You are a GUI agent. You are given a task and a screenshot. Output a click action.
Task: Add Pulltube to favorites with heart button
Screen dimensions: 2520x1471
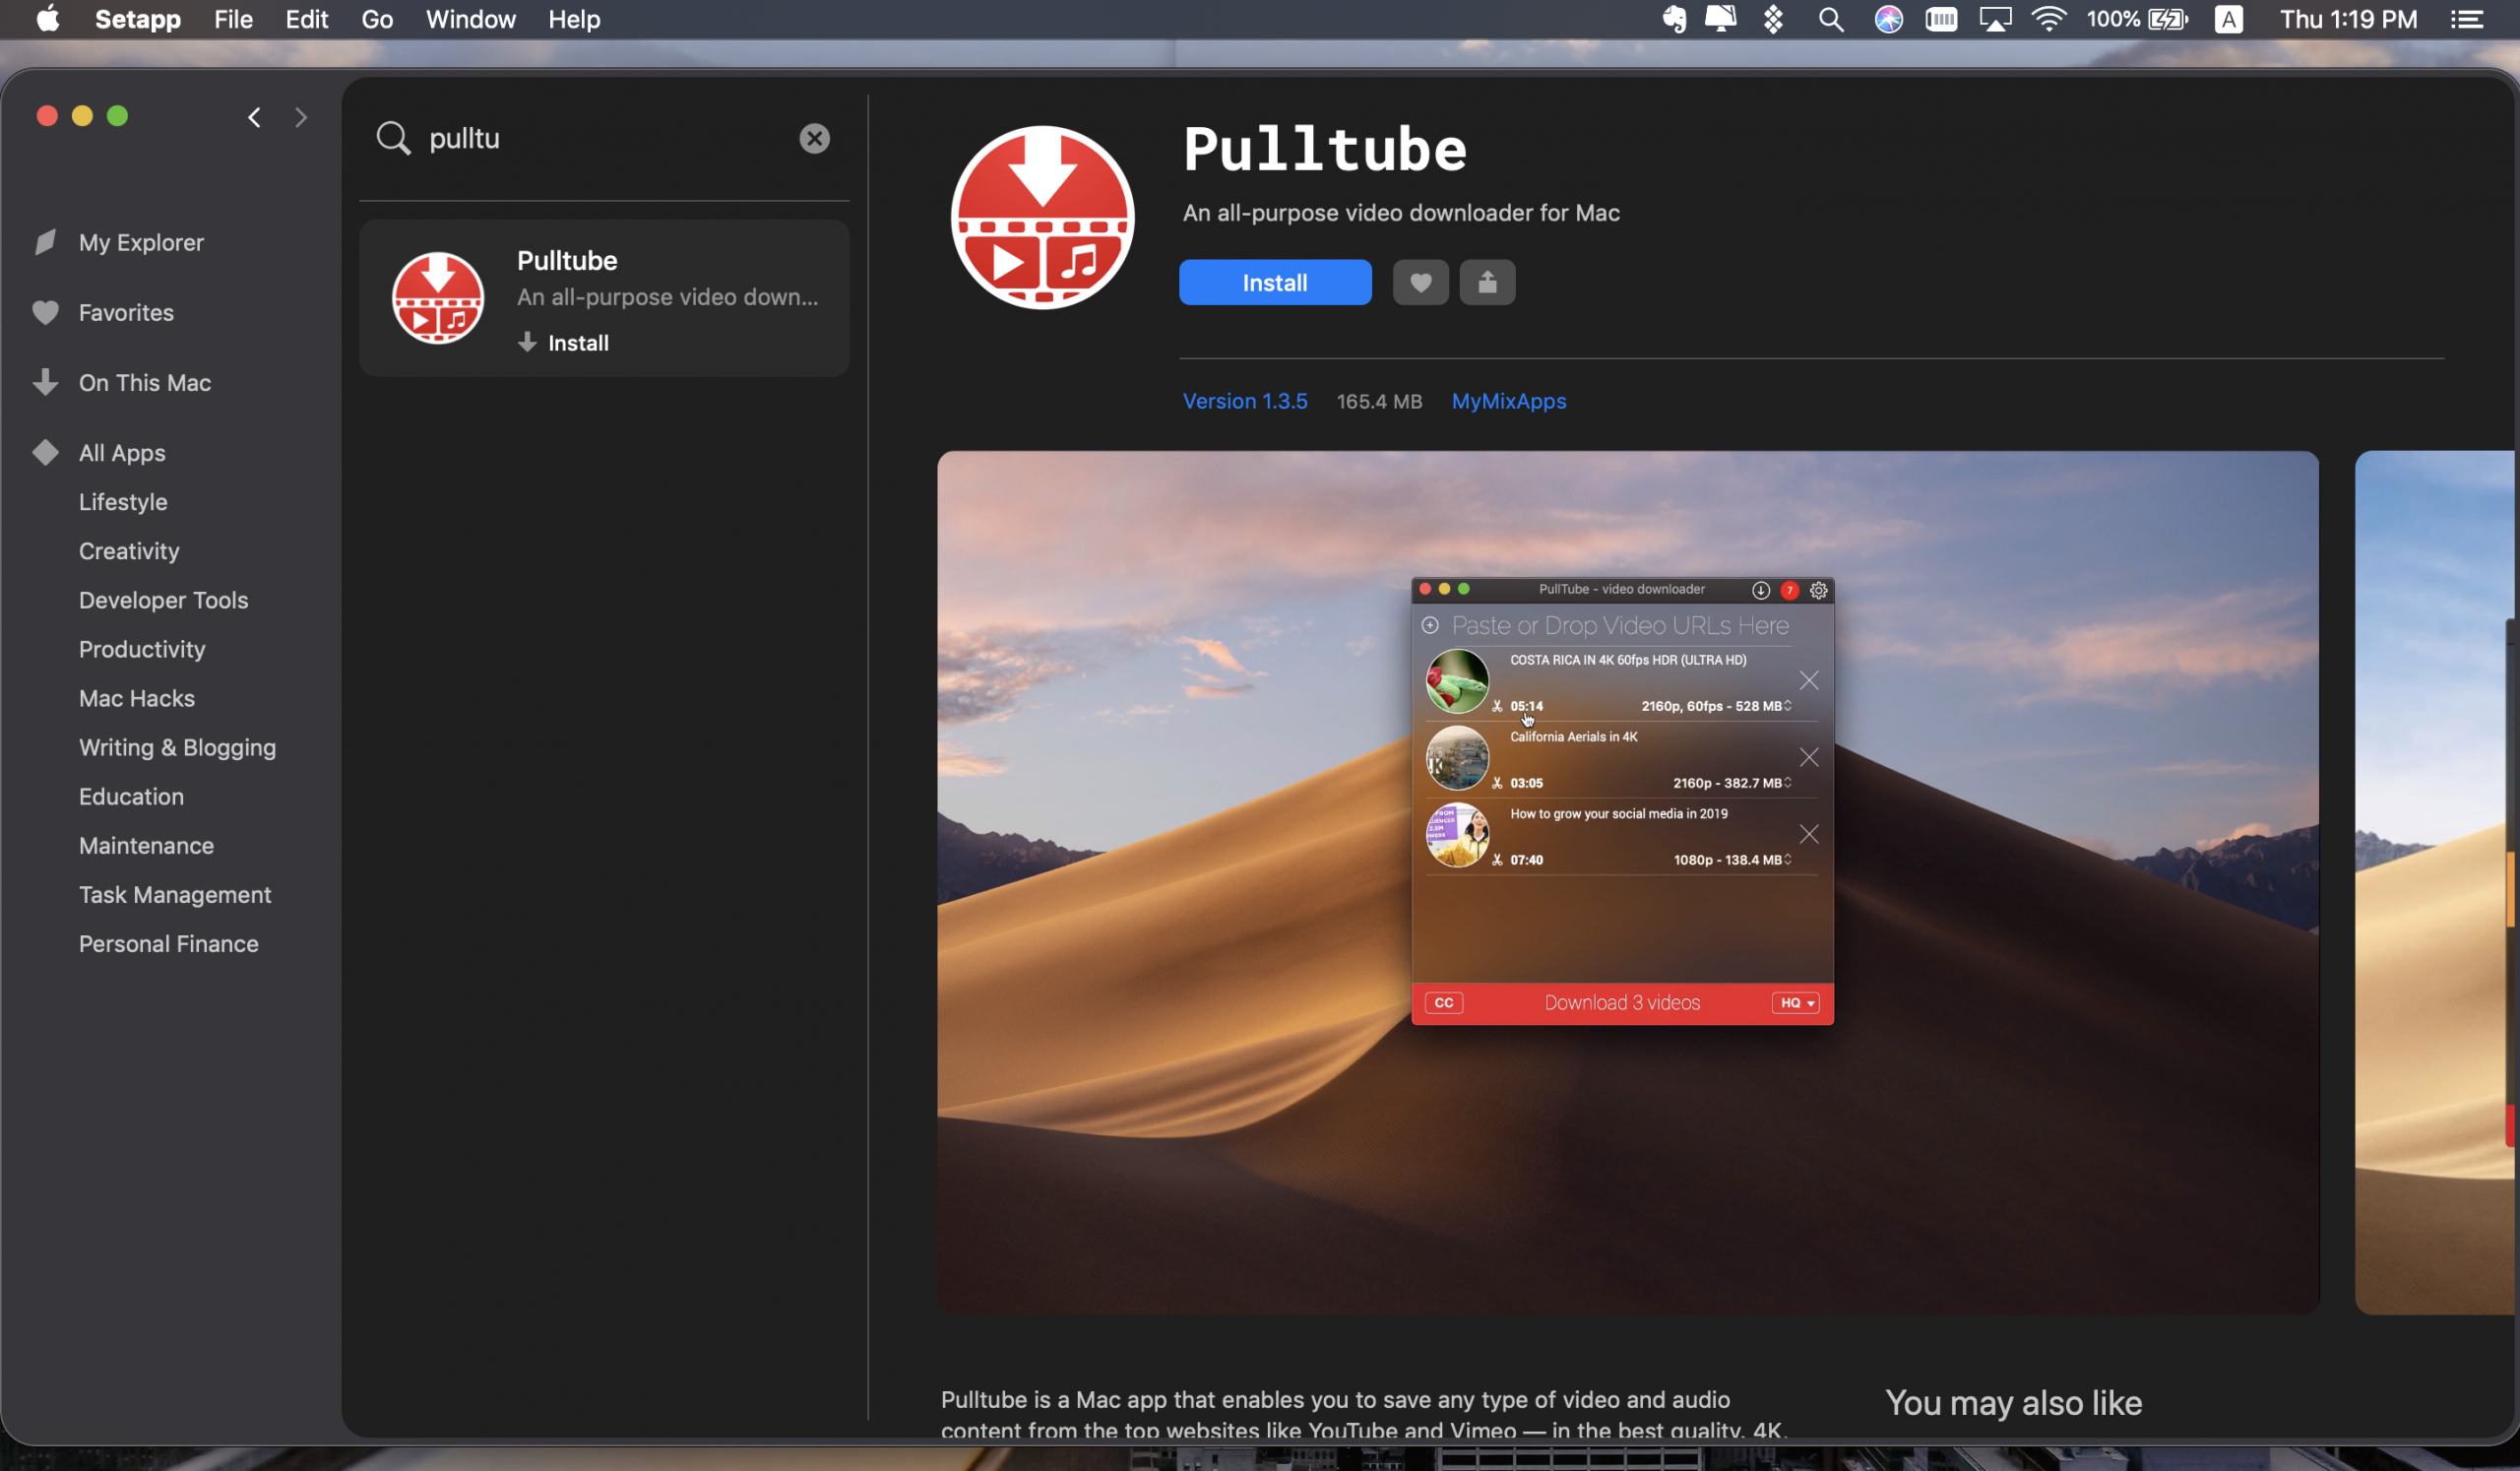1420,282
